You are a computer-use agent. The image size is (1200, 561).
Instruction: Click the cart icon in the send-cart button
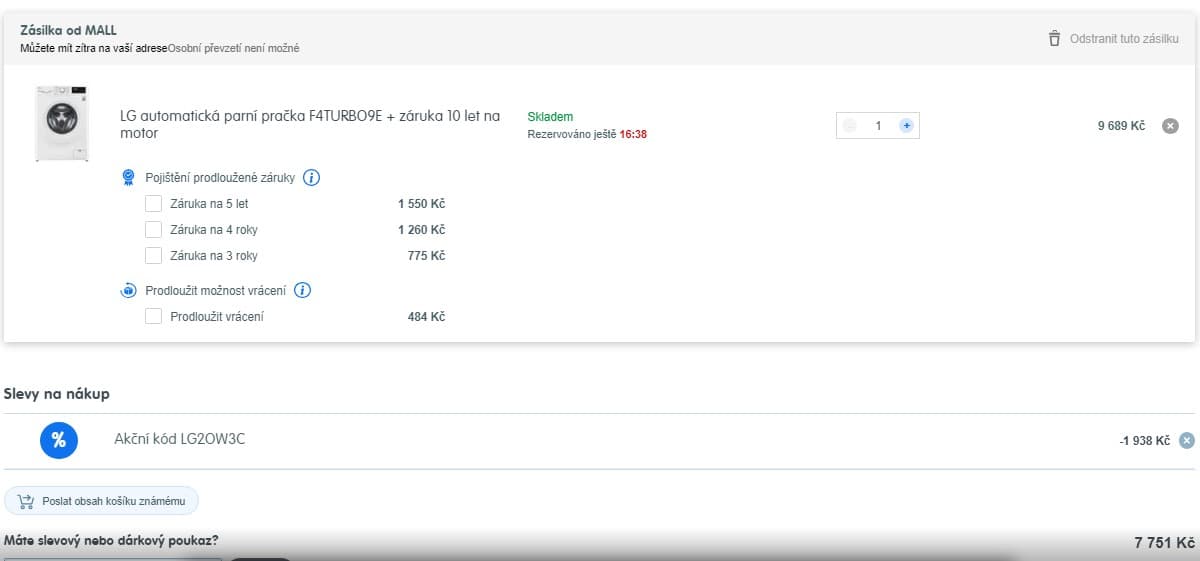26,501
